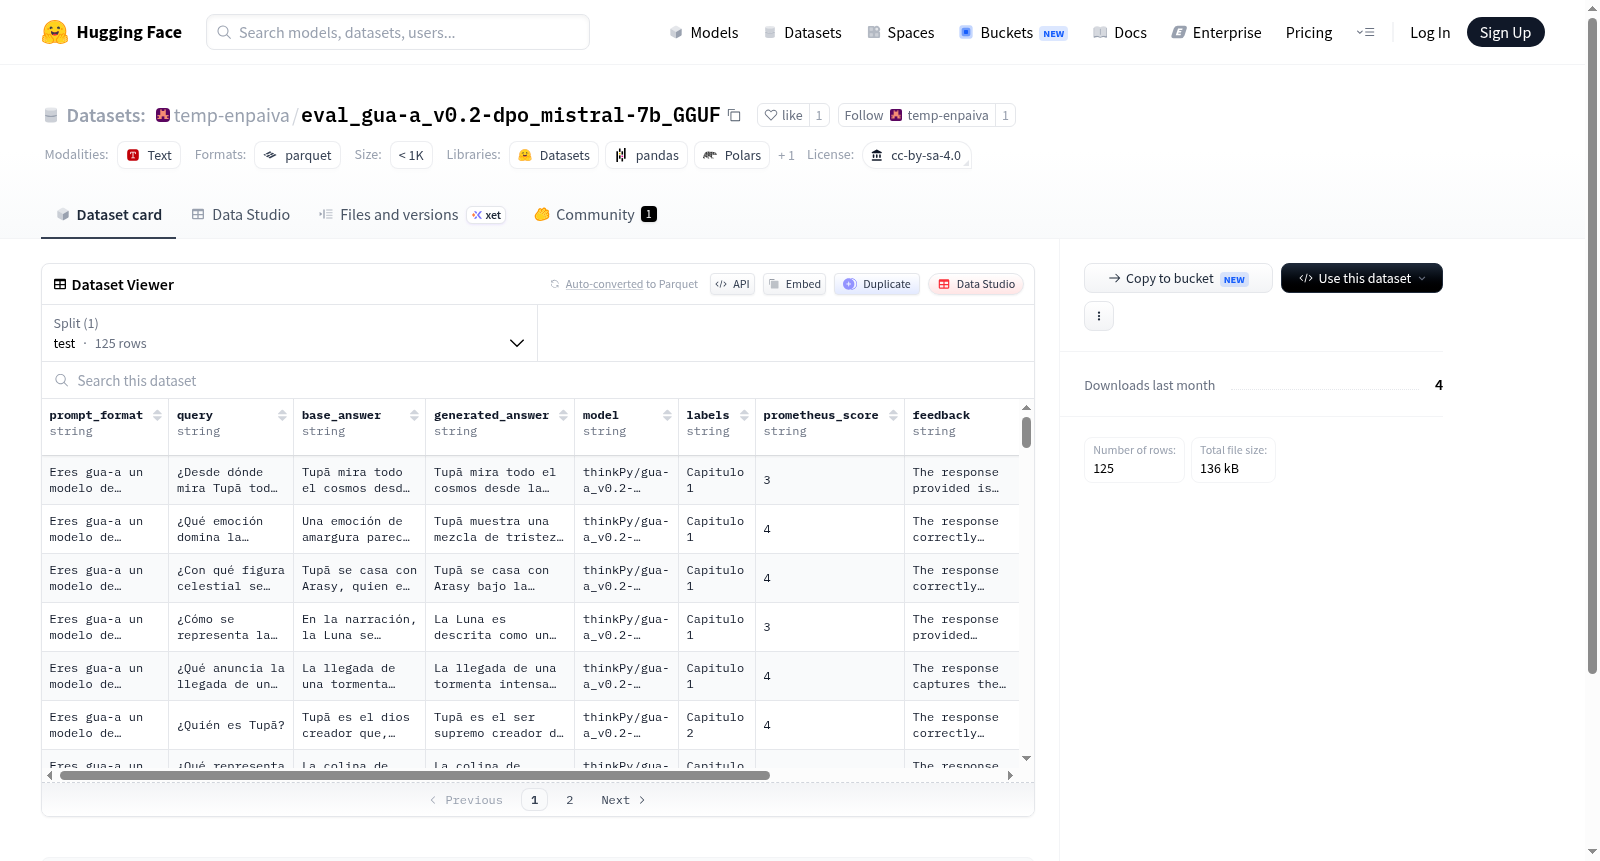Click the Next page button
1600x861 pixels.
pyautogui.click(x=623, y=800)
